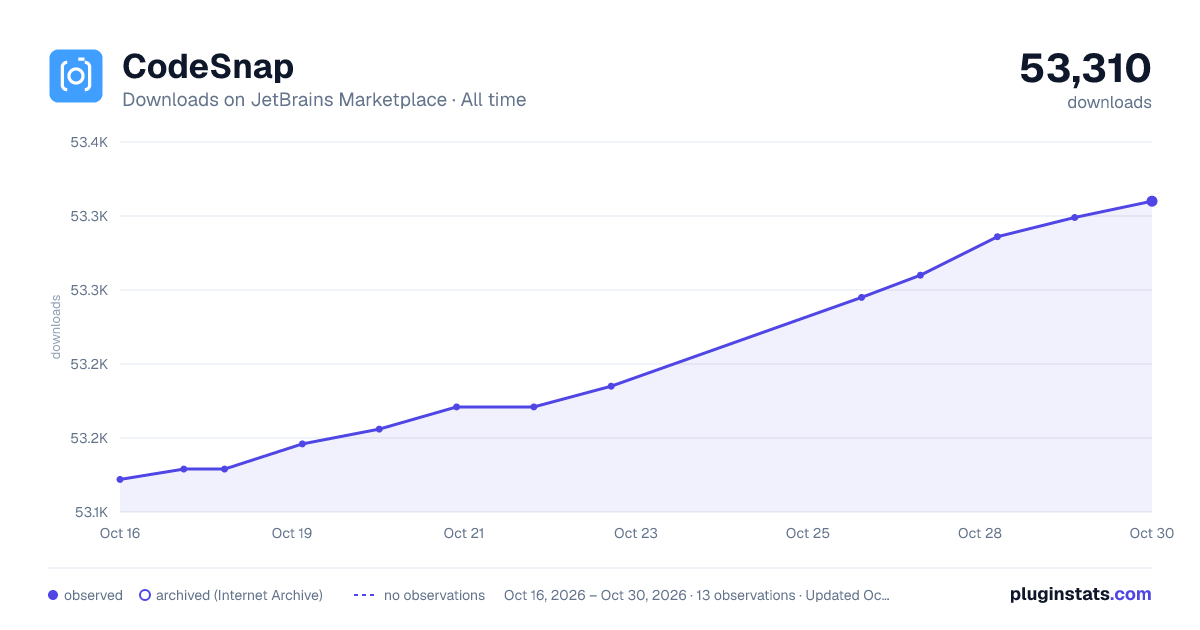The height and width of the screenshot is (630, 1200).
Task: Click the hollow 'archived' legend circle
Action: click(x=145, y=595)
